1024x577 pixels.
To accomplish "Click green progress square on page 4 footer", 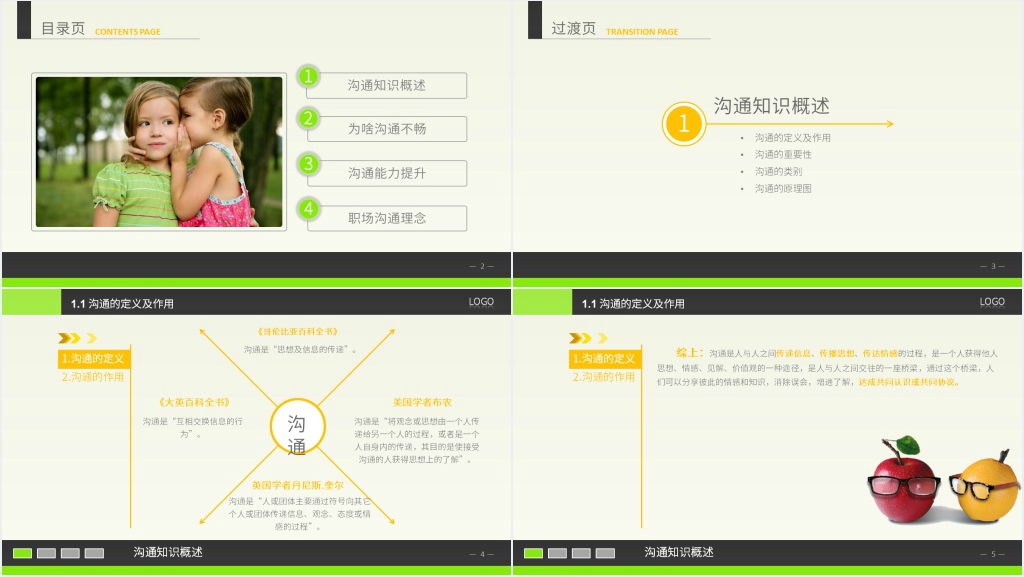I will (x=22, y=553).
